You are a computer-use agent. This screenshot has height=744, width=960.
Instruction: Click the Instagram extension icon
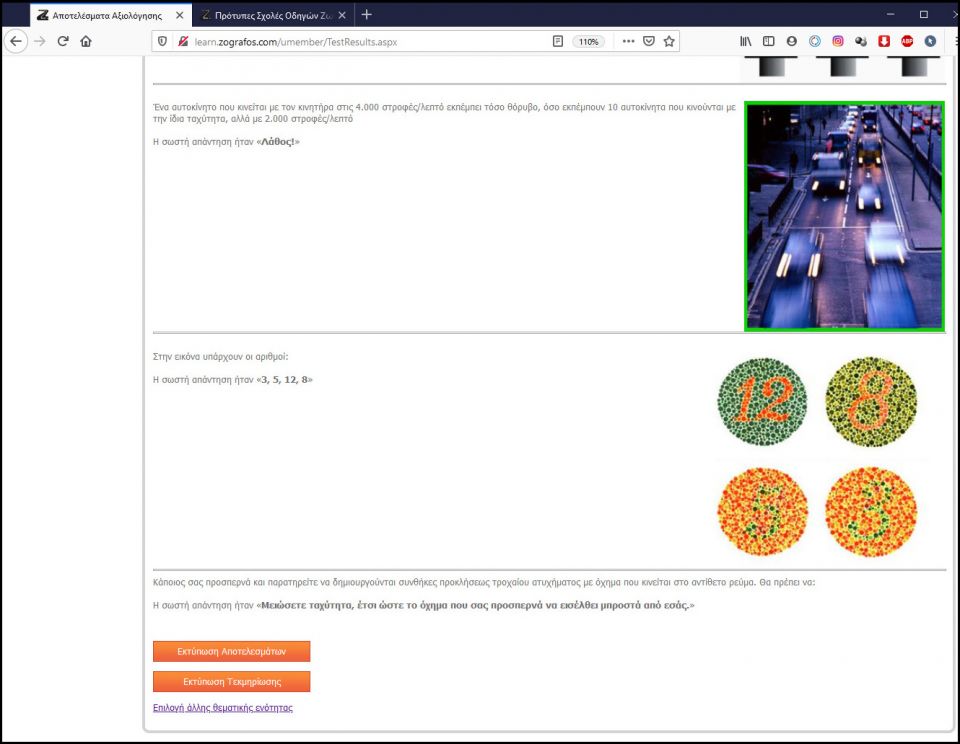click(x=838, y=41)
